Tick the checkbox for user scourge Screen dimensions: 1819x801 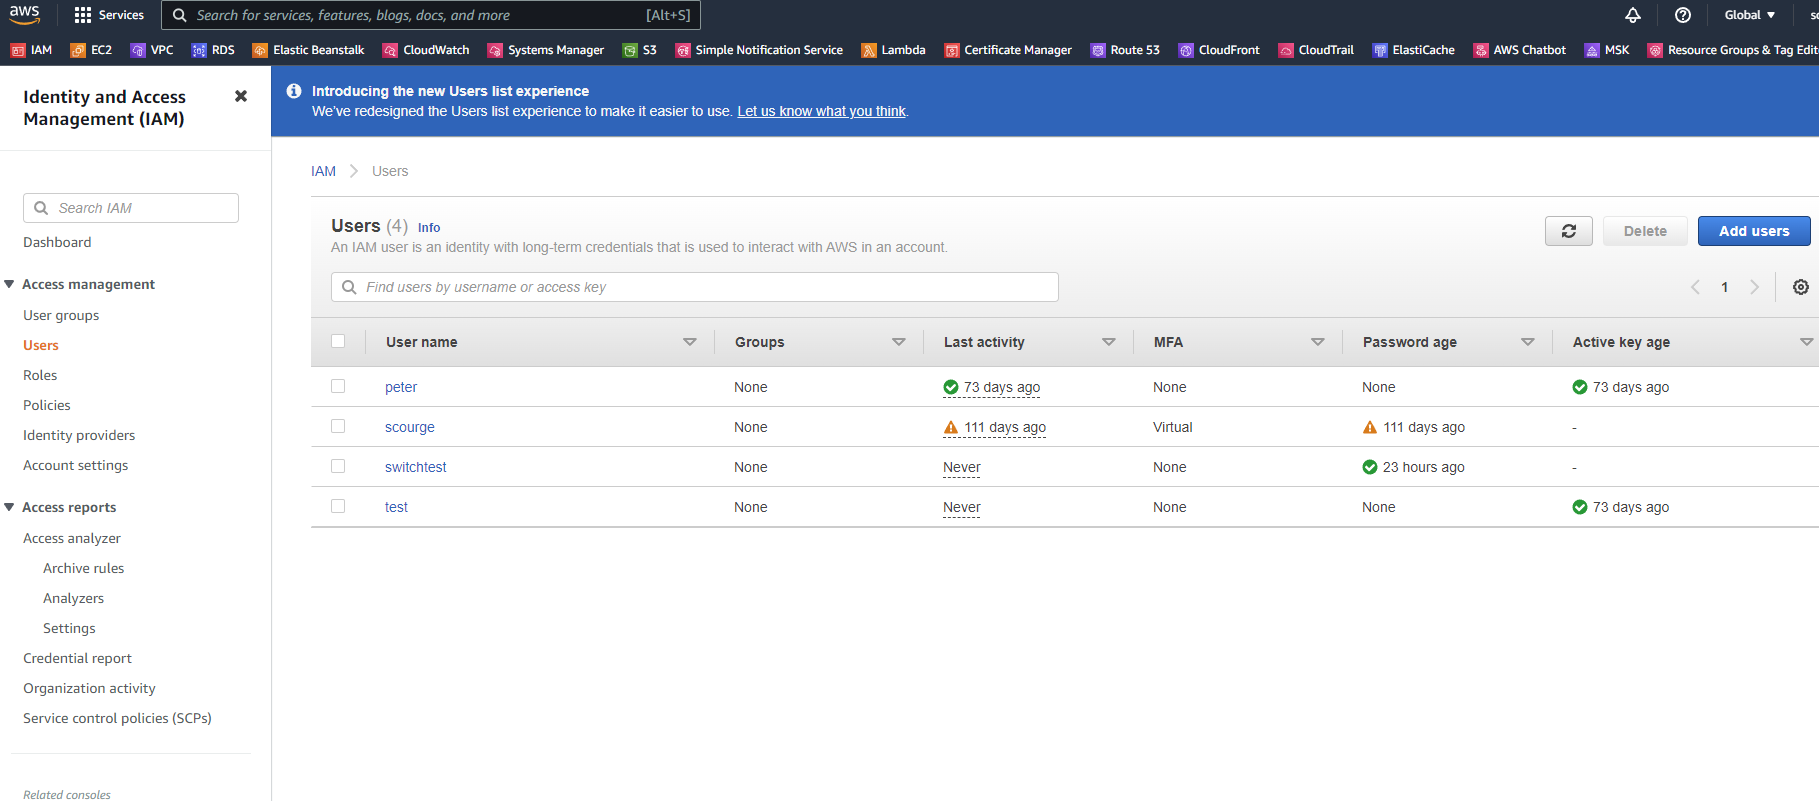[x=338, y=426]
